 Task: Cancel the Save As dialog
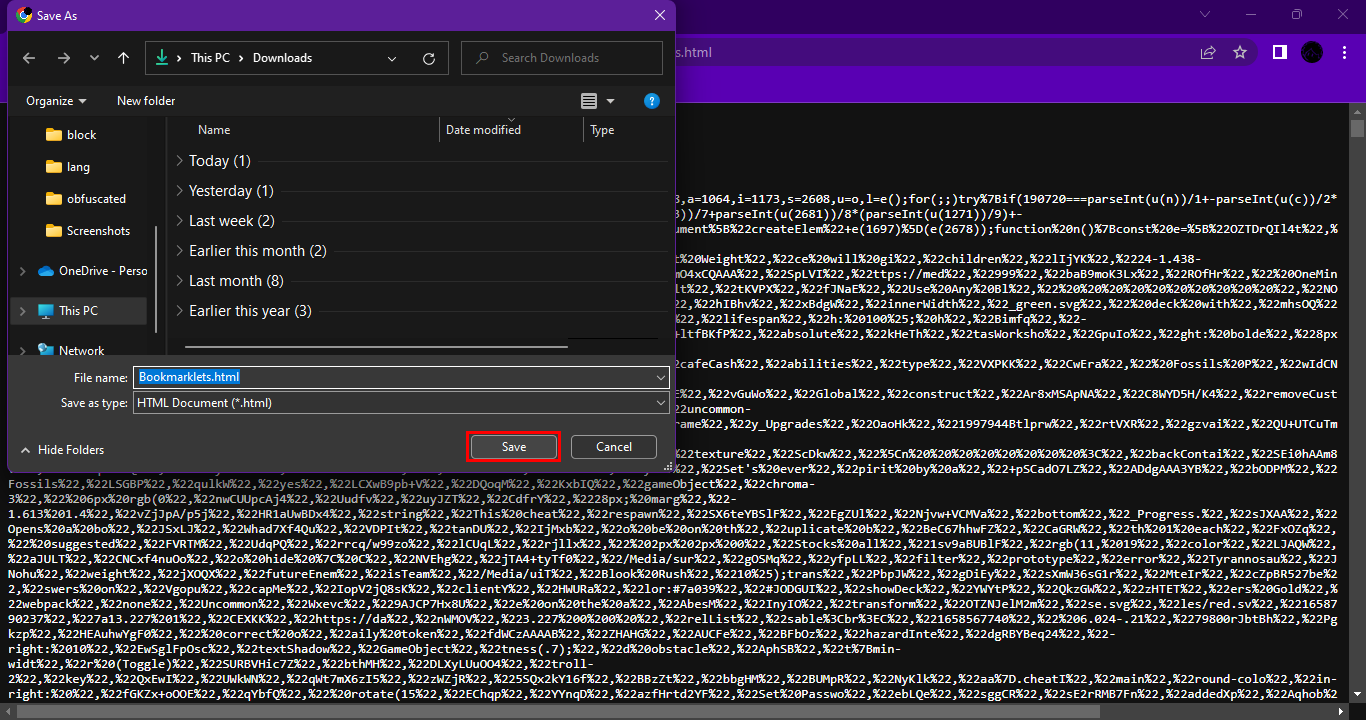point(614,447)
